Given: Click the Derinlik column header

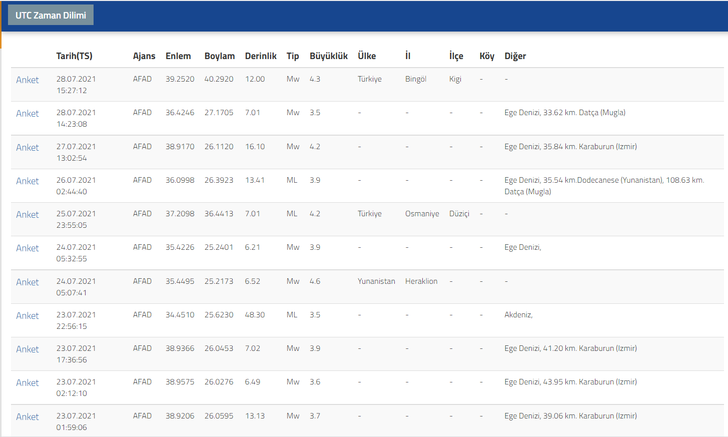Looking at the screenshot, I should (x=260, y=55).
